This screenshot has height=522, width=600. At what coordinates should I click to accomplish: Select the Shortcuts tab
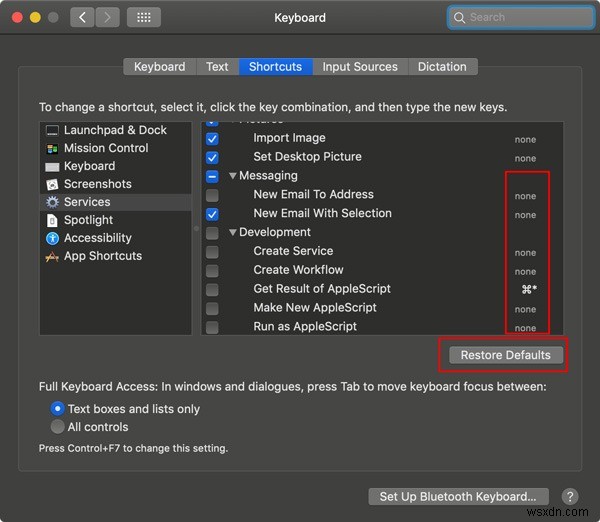point(276,67)
